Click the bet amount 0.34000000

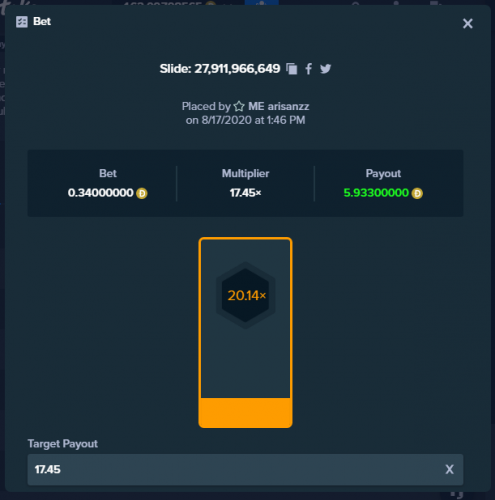pos(101,193)
